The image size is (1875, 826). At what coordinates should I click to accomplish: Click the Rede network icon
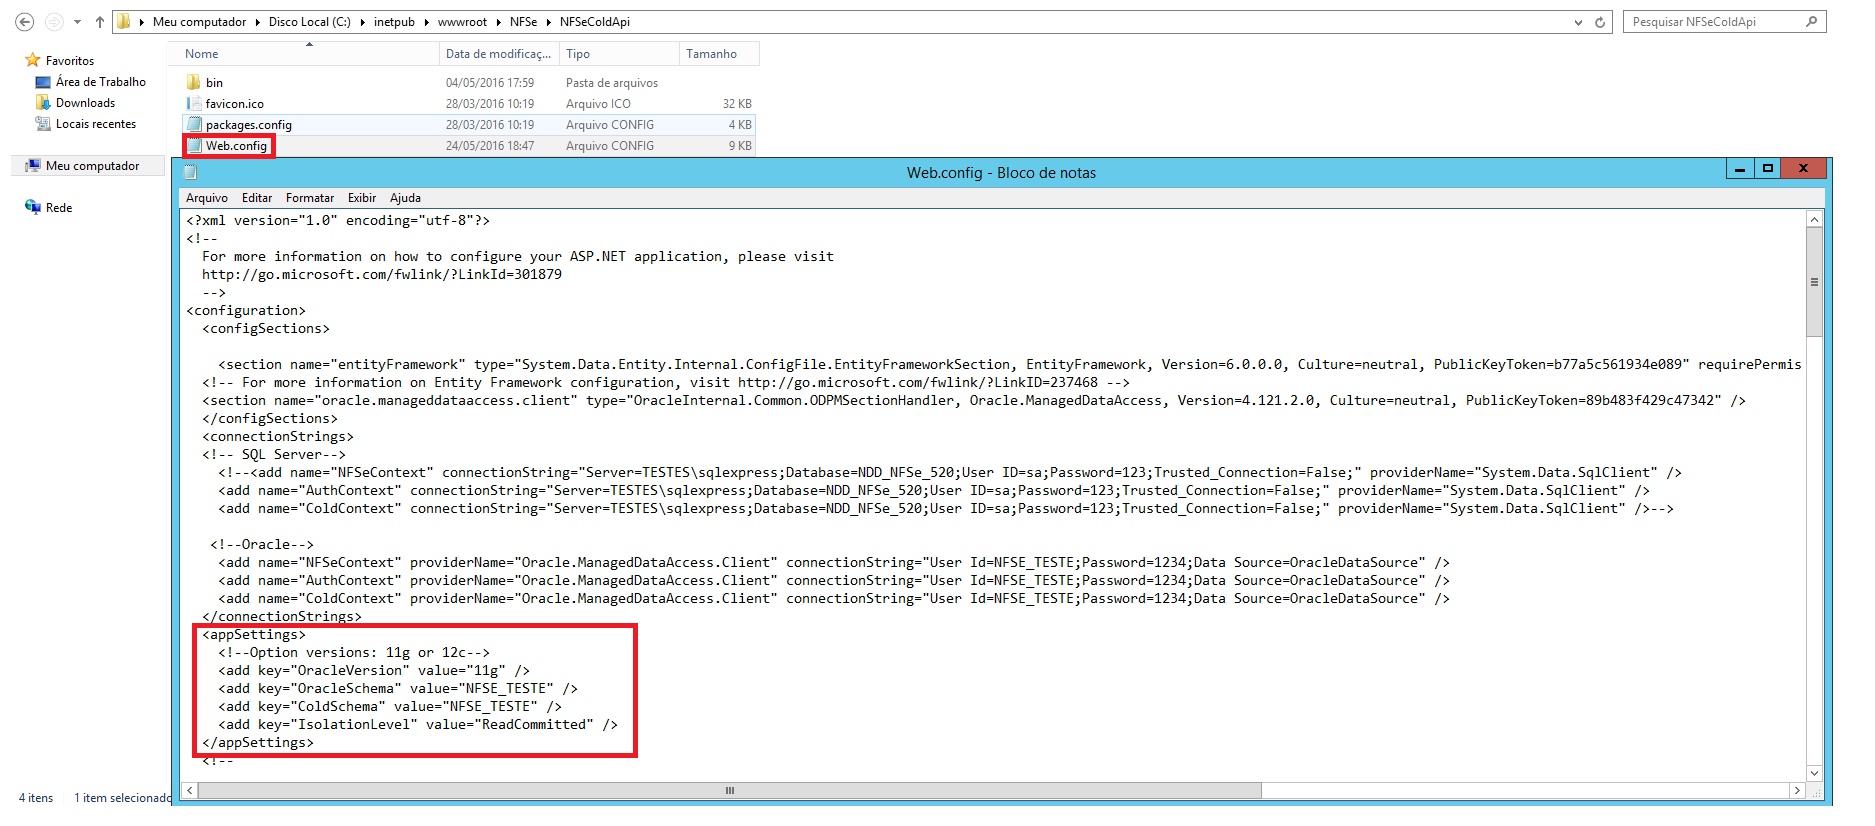pos(33,208)
